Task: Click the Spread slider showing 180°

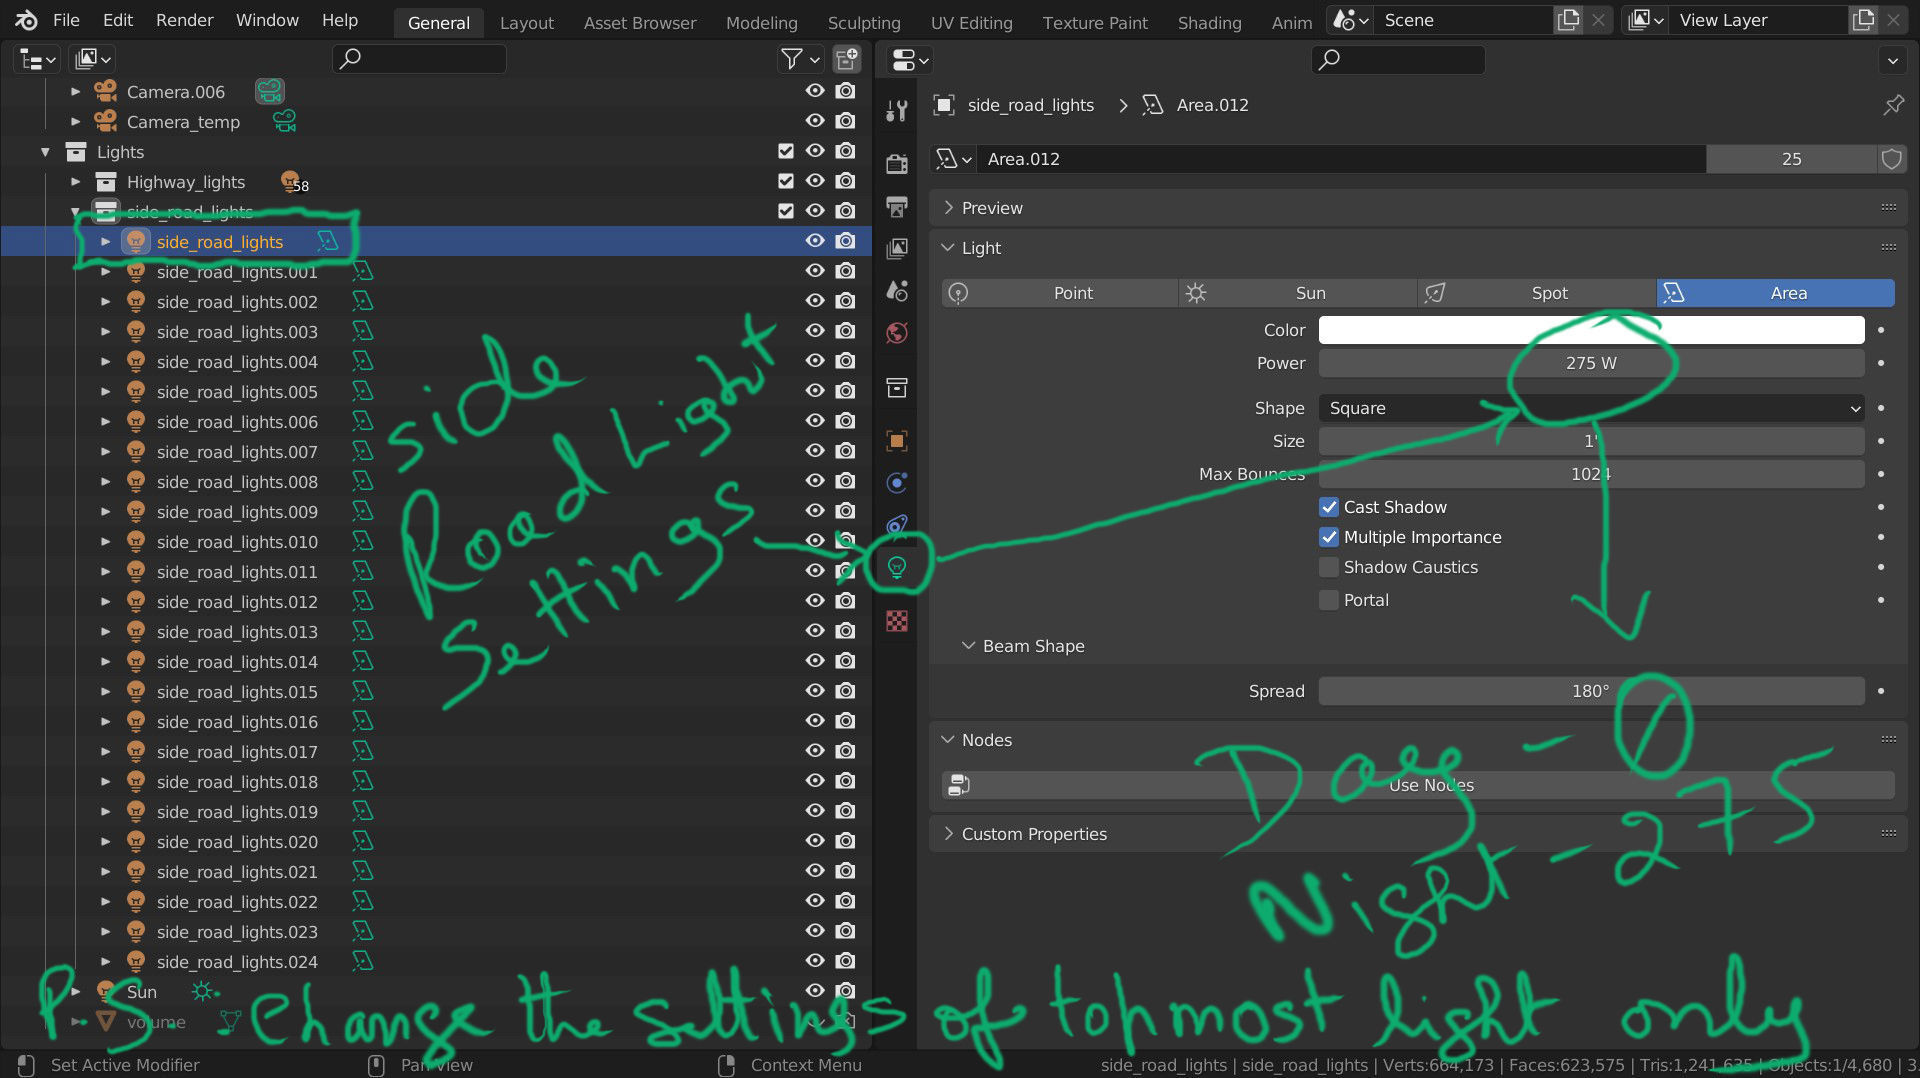Action: (1591, 691)
